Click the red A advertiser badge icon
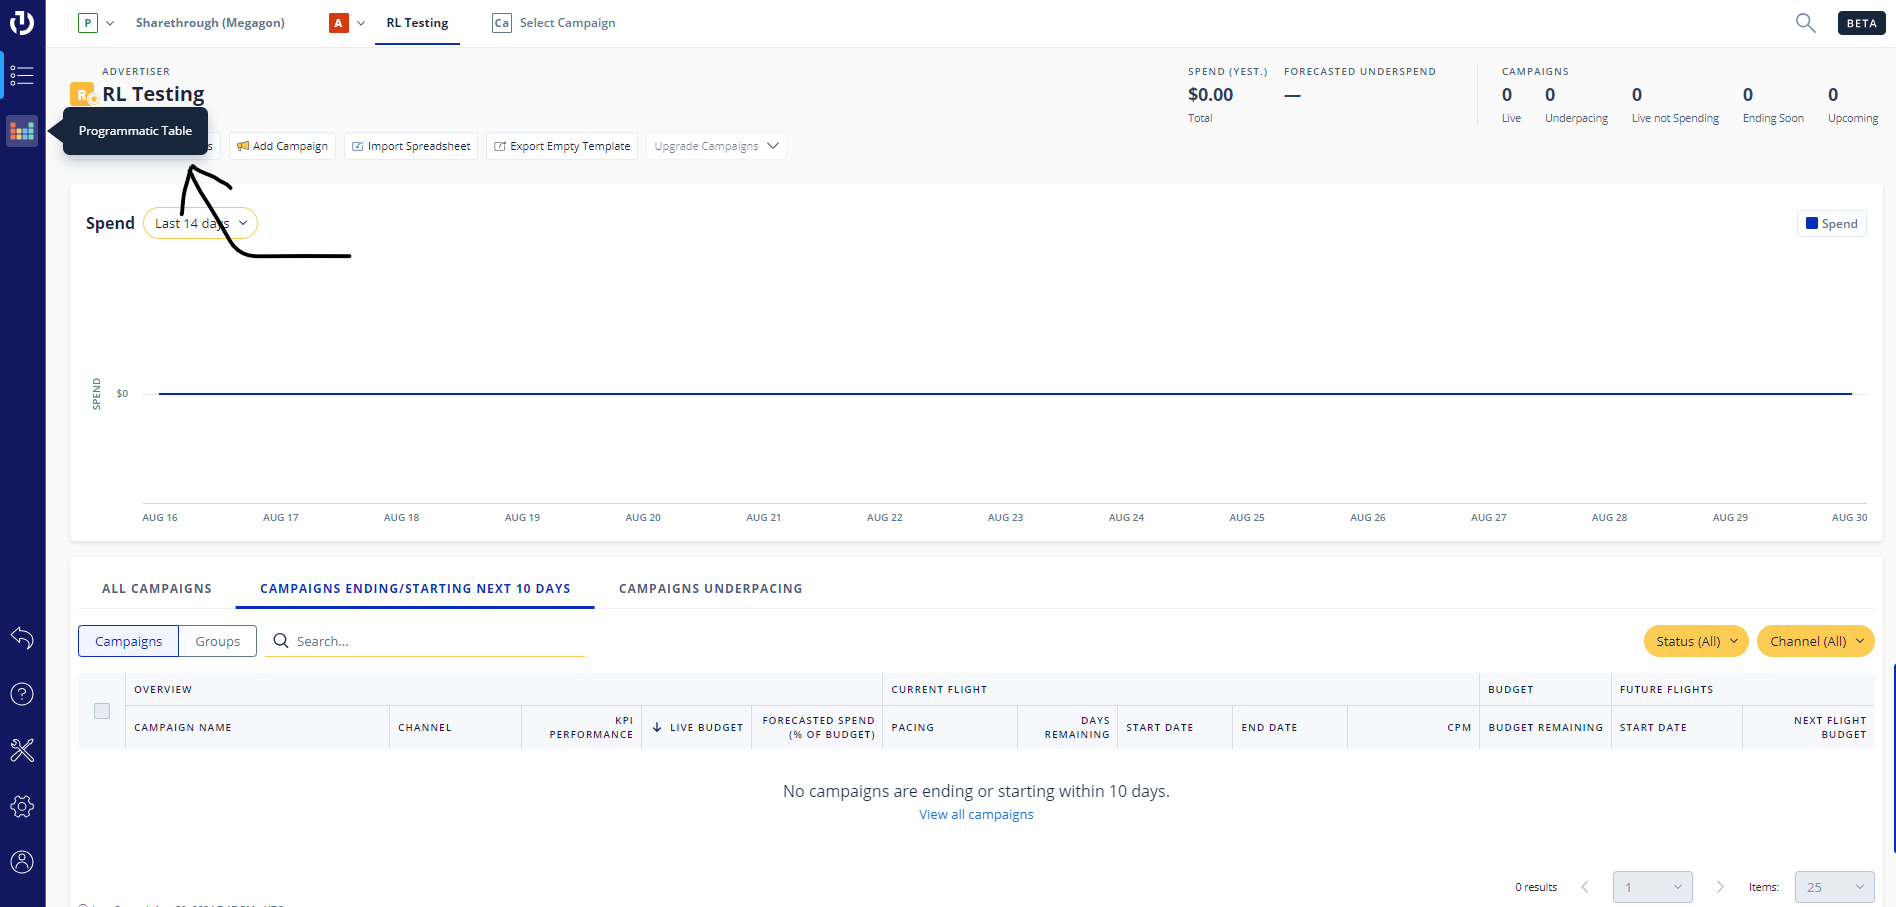 (x=339, y=23)
